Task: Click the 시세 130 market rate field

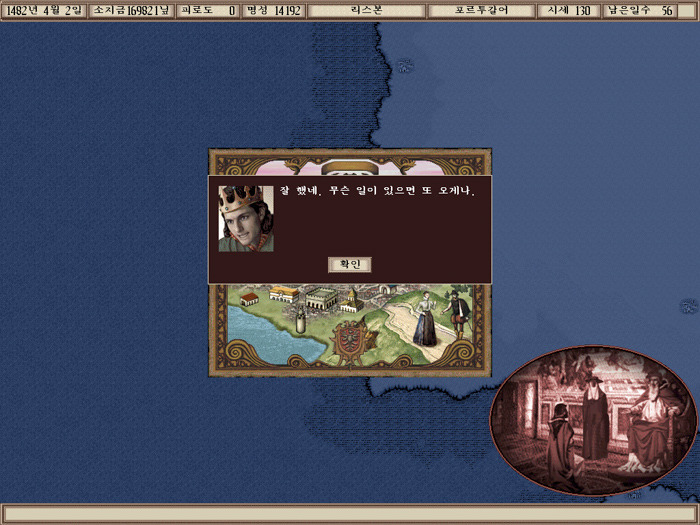Action: [568, 11]
